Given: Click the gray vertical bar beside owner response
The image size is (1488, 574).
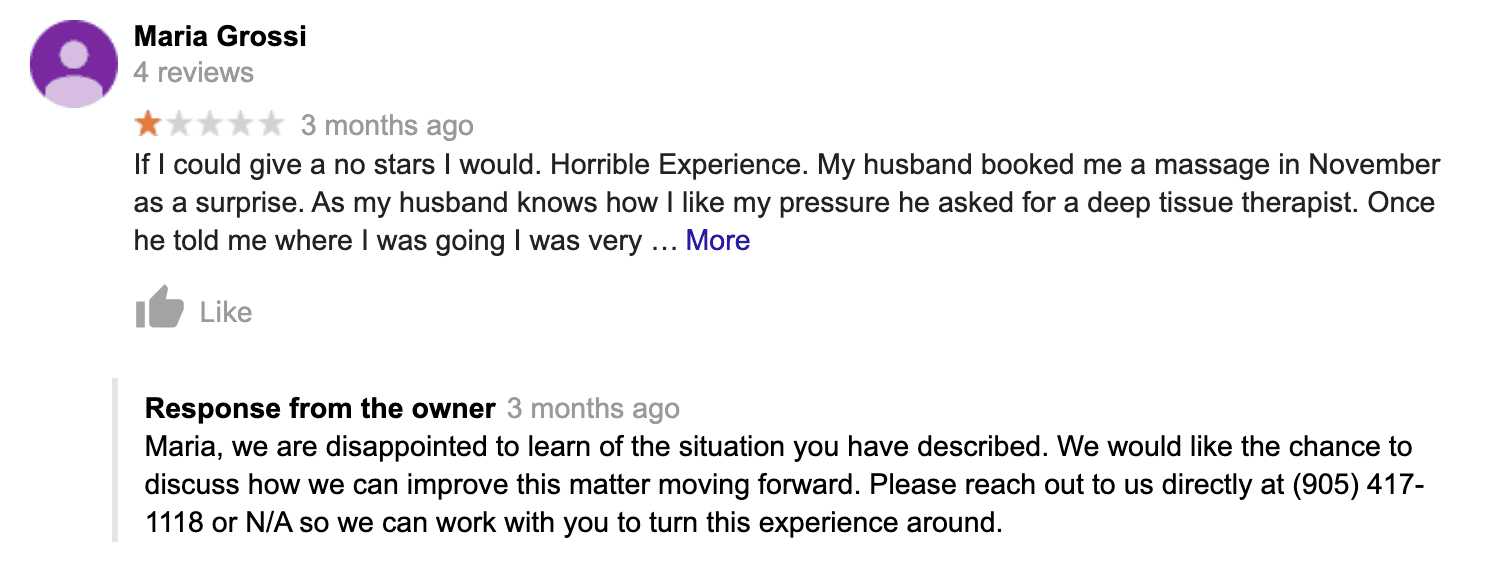Looking at the screenshot, I should click(116, 460).
